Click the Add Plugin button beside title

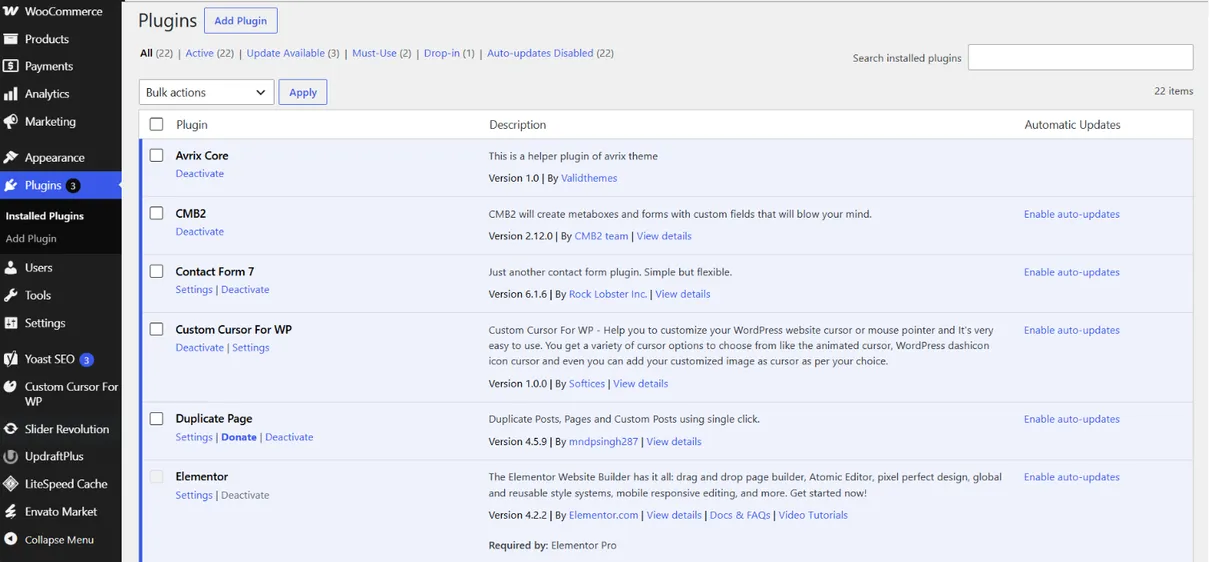(241, 21)
